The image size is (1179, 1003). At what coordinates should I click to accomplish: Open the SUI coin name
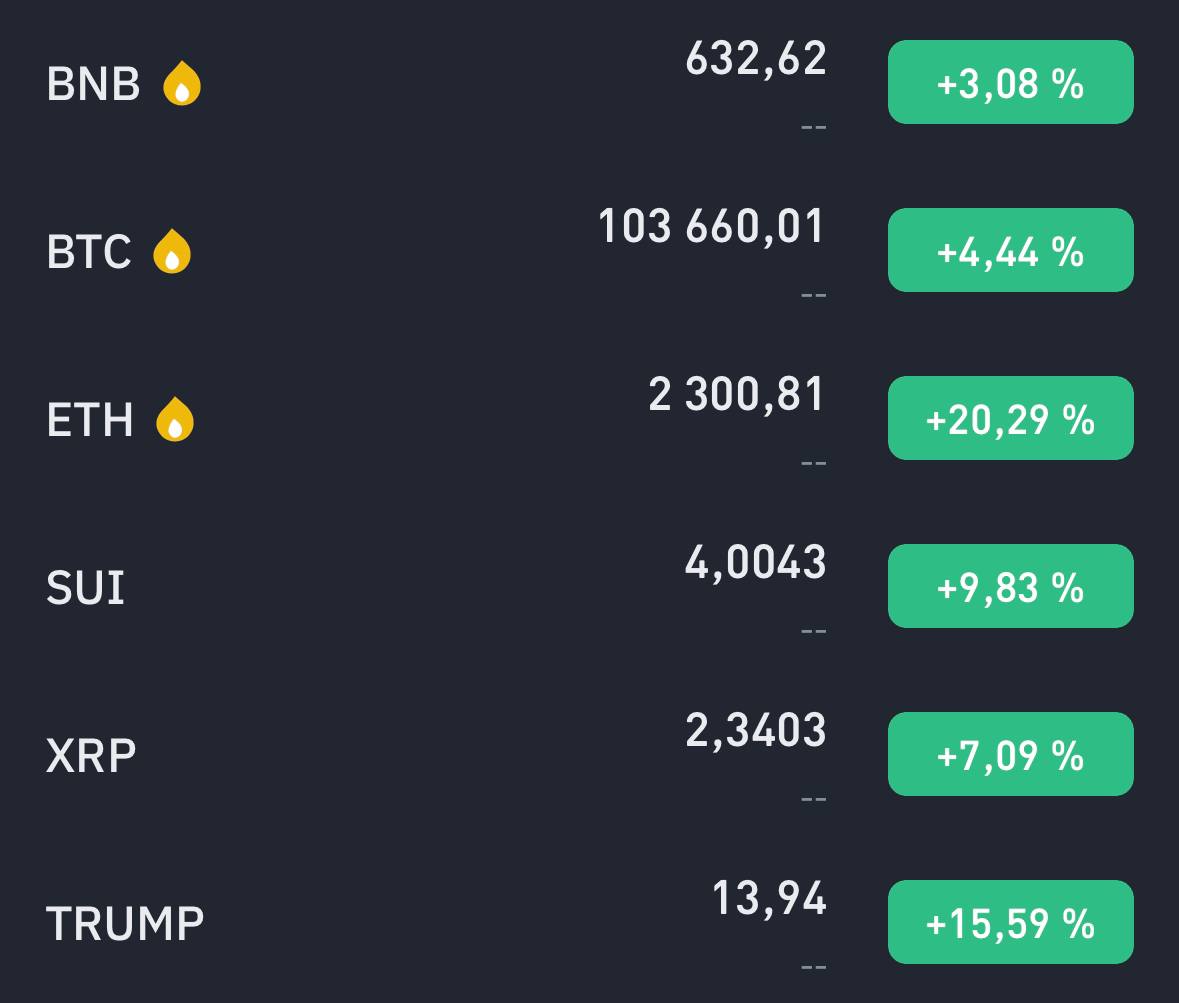[x=86, y=587]
